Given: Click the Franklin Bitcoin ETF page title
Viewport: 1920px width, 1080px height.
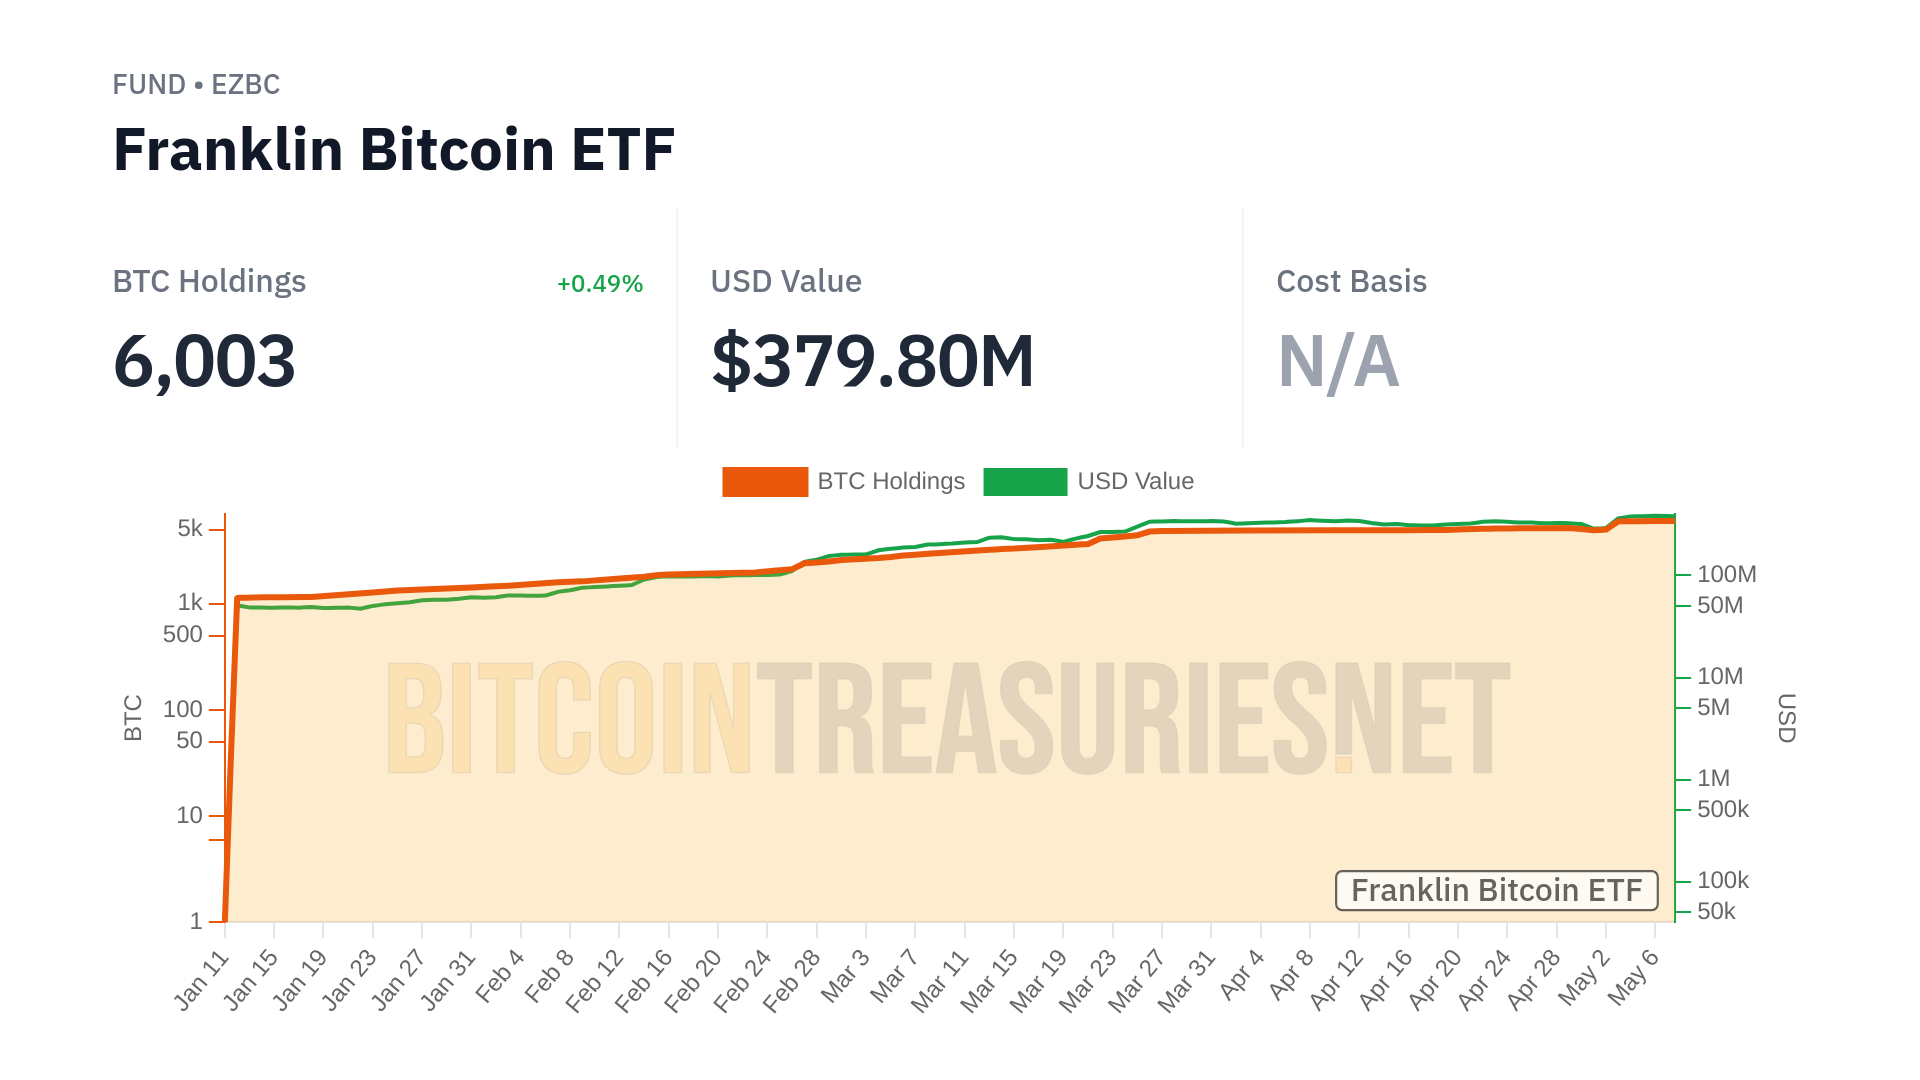Looking at the screenshot, I should click(x=394, y=150).
